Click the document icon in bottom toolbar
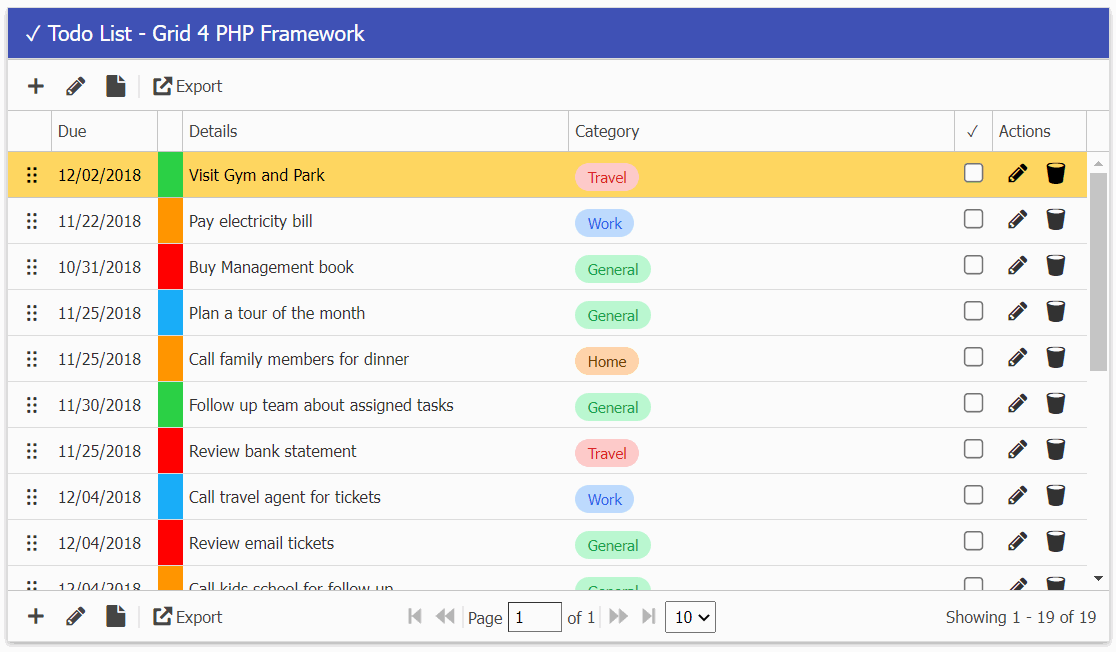Screen dimensions: 1116x652 tap(116, 617)
